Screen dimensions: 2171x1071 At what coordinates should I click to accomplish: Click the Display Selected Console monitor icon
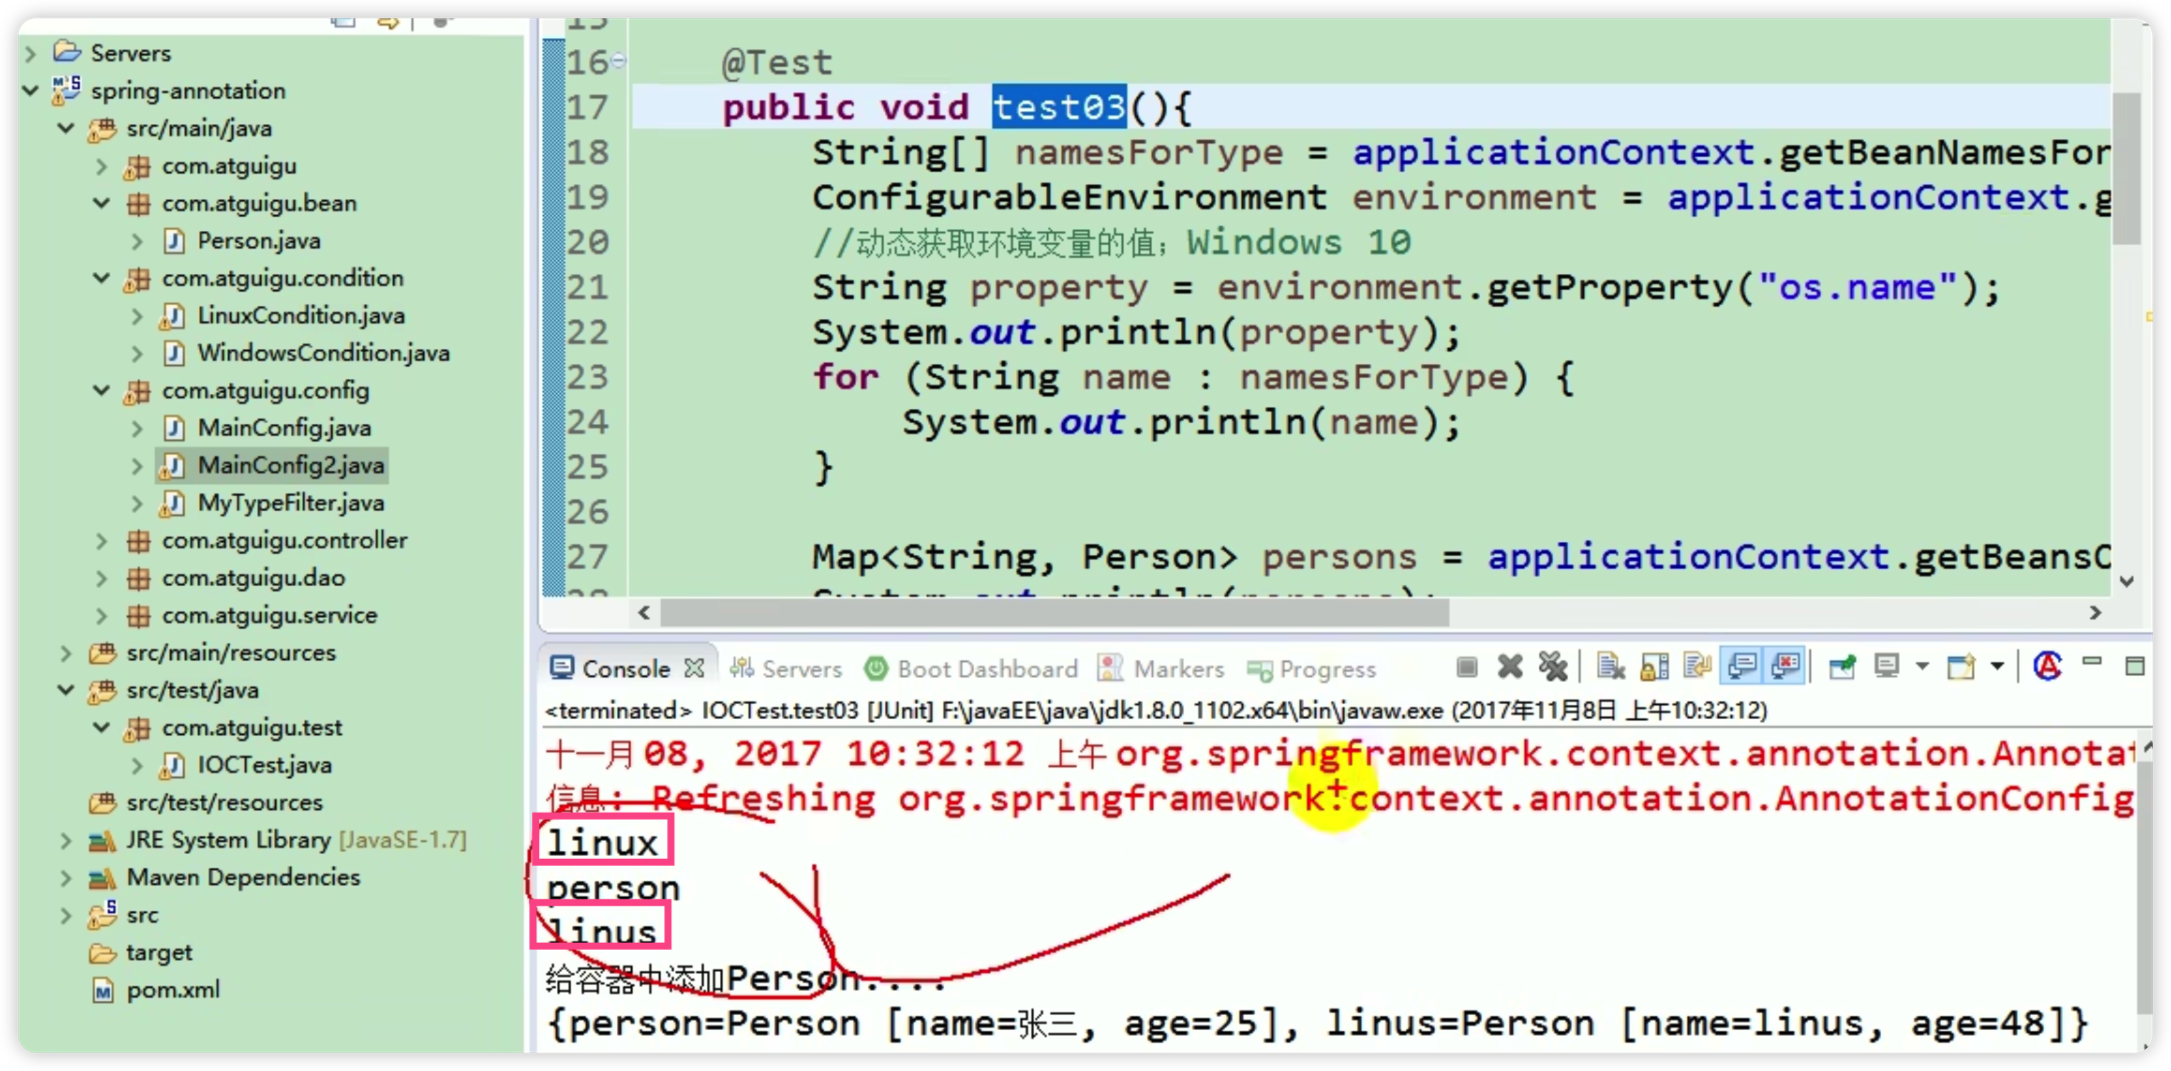(x=1887, y=667)
